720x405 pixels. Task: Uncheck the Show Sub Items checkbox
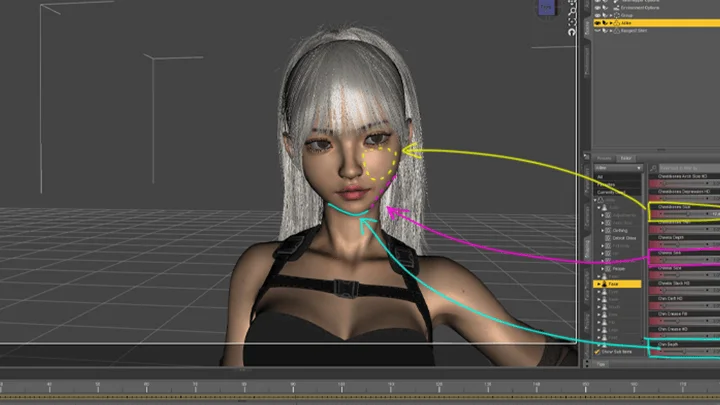point(597,352)
